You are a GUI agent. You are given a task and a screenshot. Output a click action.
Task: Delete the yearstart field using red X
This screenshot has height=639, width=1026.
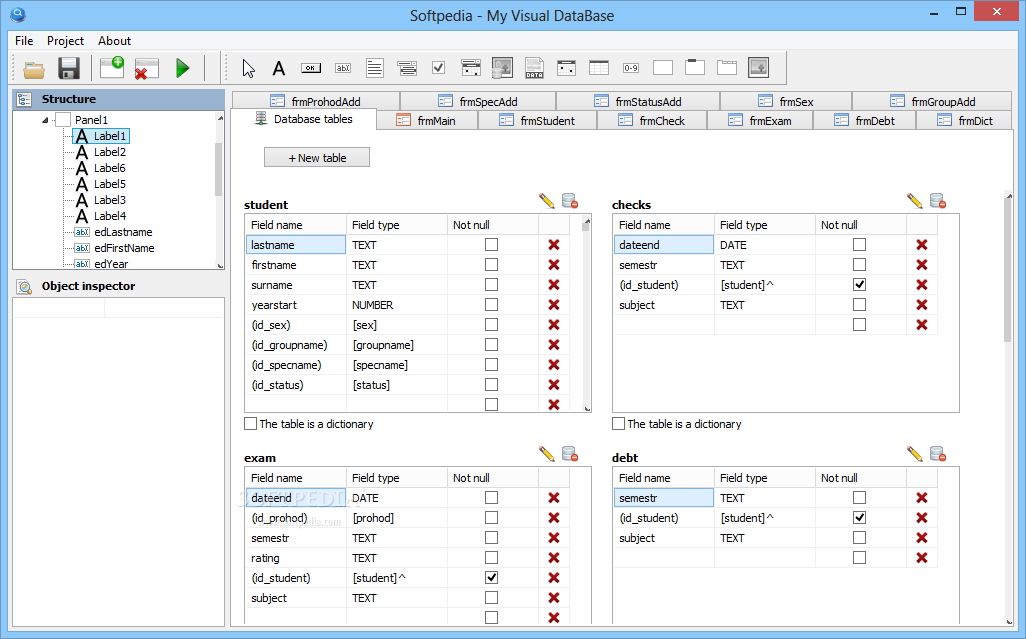[553, 305]
